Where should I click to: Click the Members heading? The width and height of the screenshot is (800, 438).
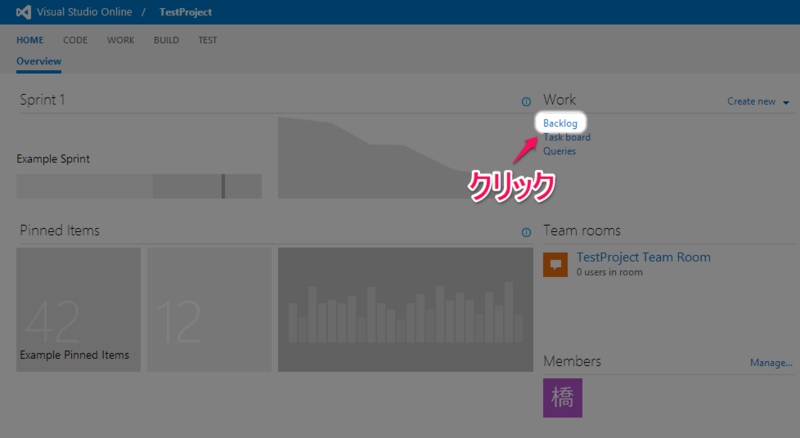572,361
